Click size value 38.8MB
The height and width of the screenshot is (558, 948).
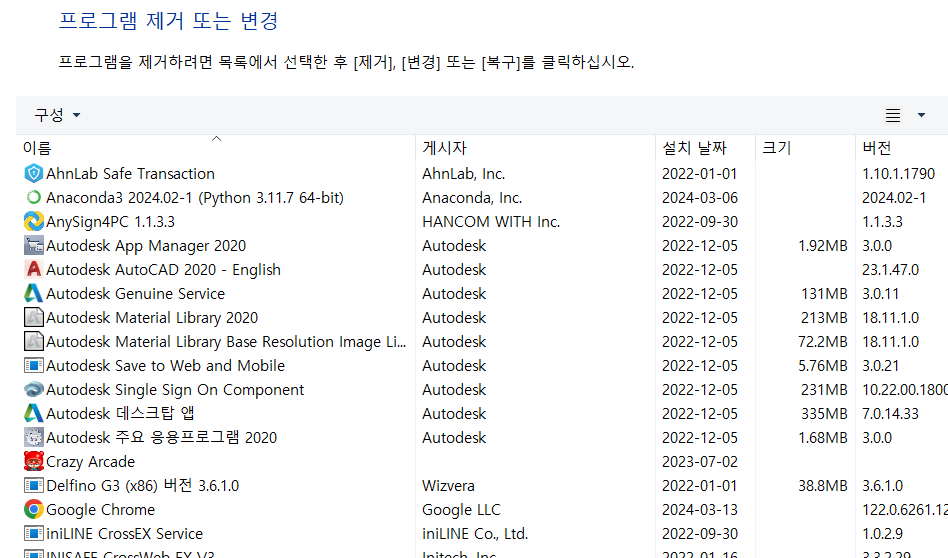coord(822,485)
